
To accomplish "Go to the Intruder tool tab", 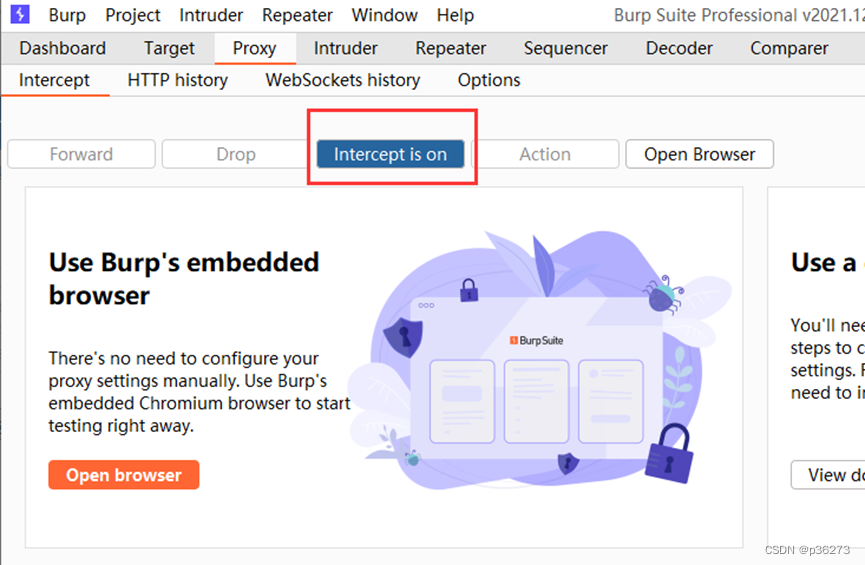I will point(345,49).
